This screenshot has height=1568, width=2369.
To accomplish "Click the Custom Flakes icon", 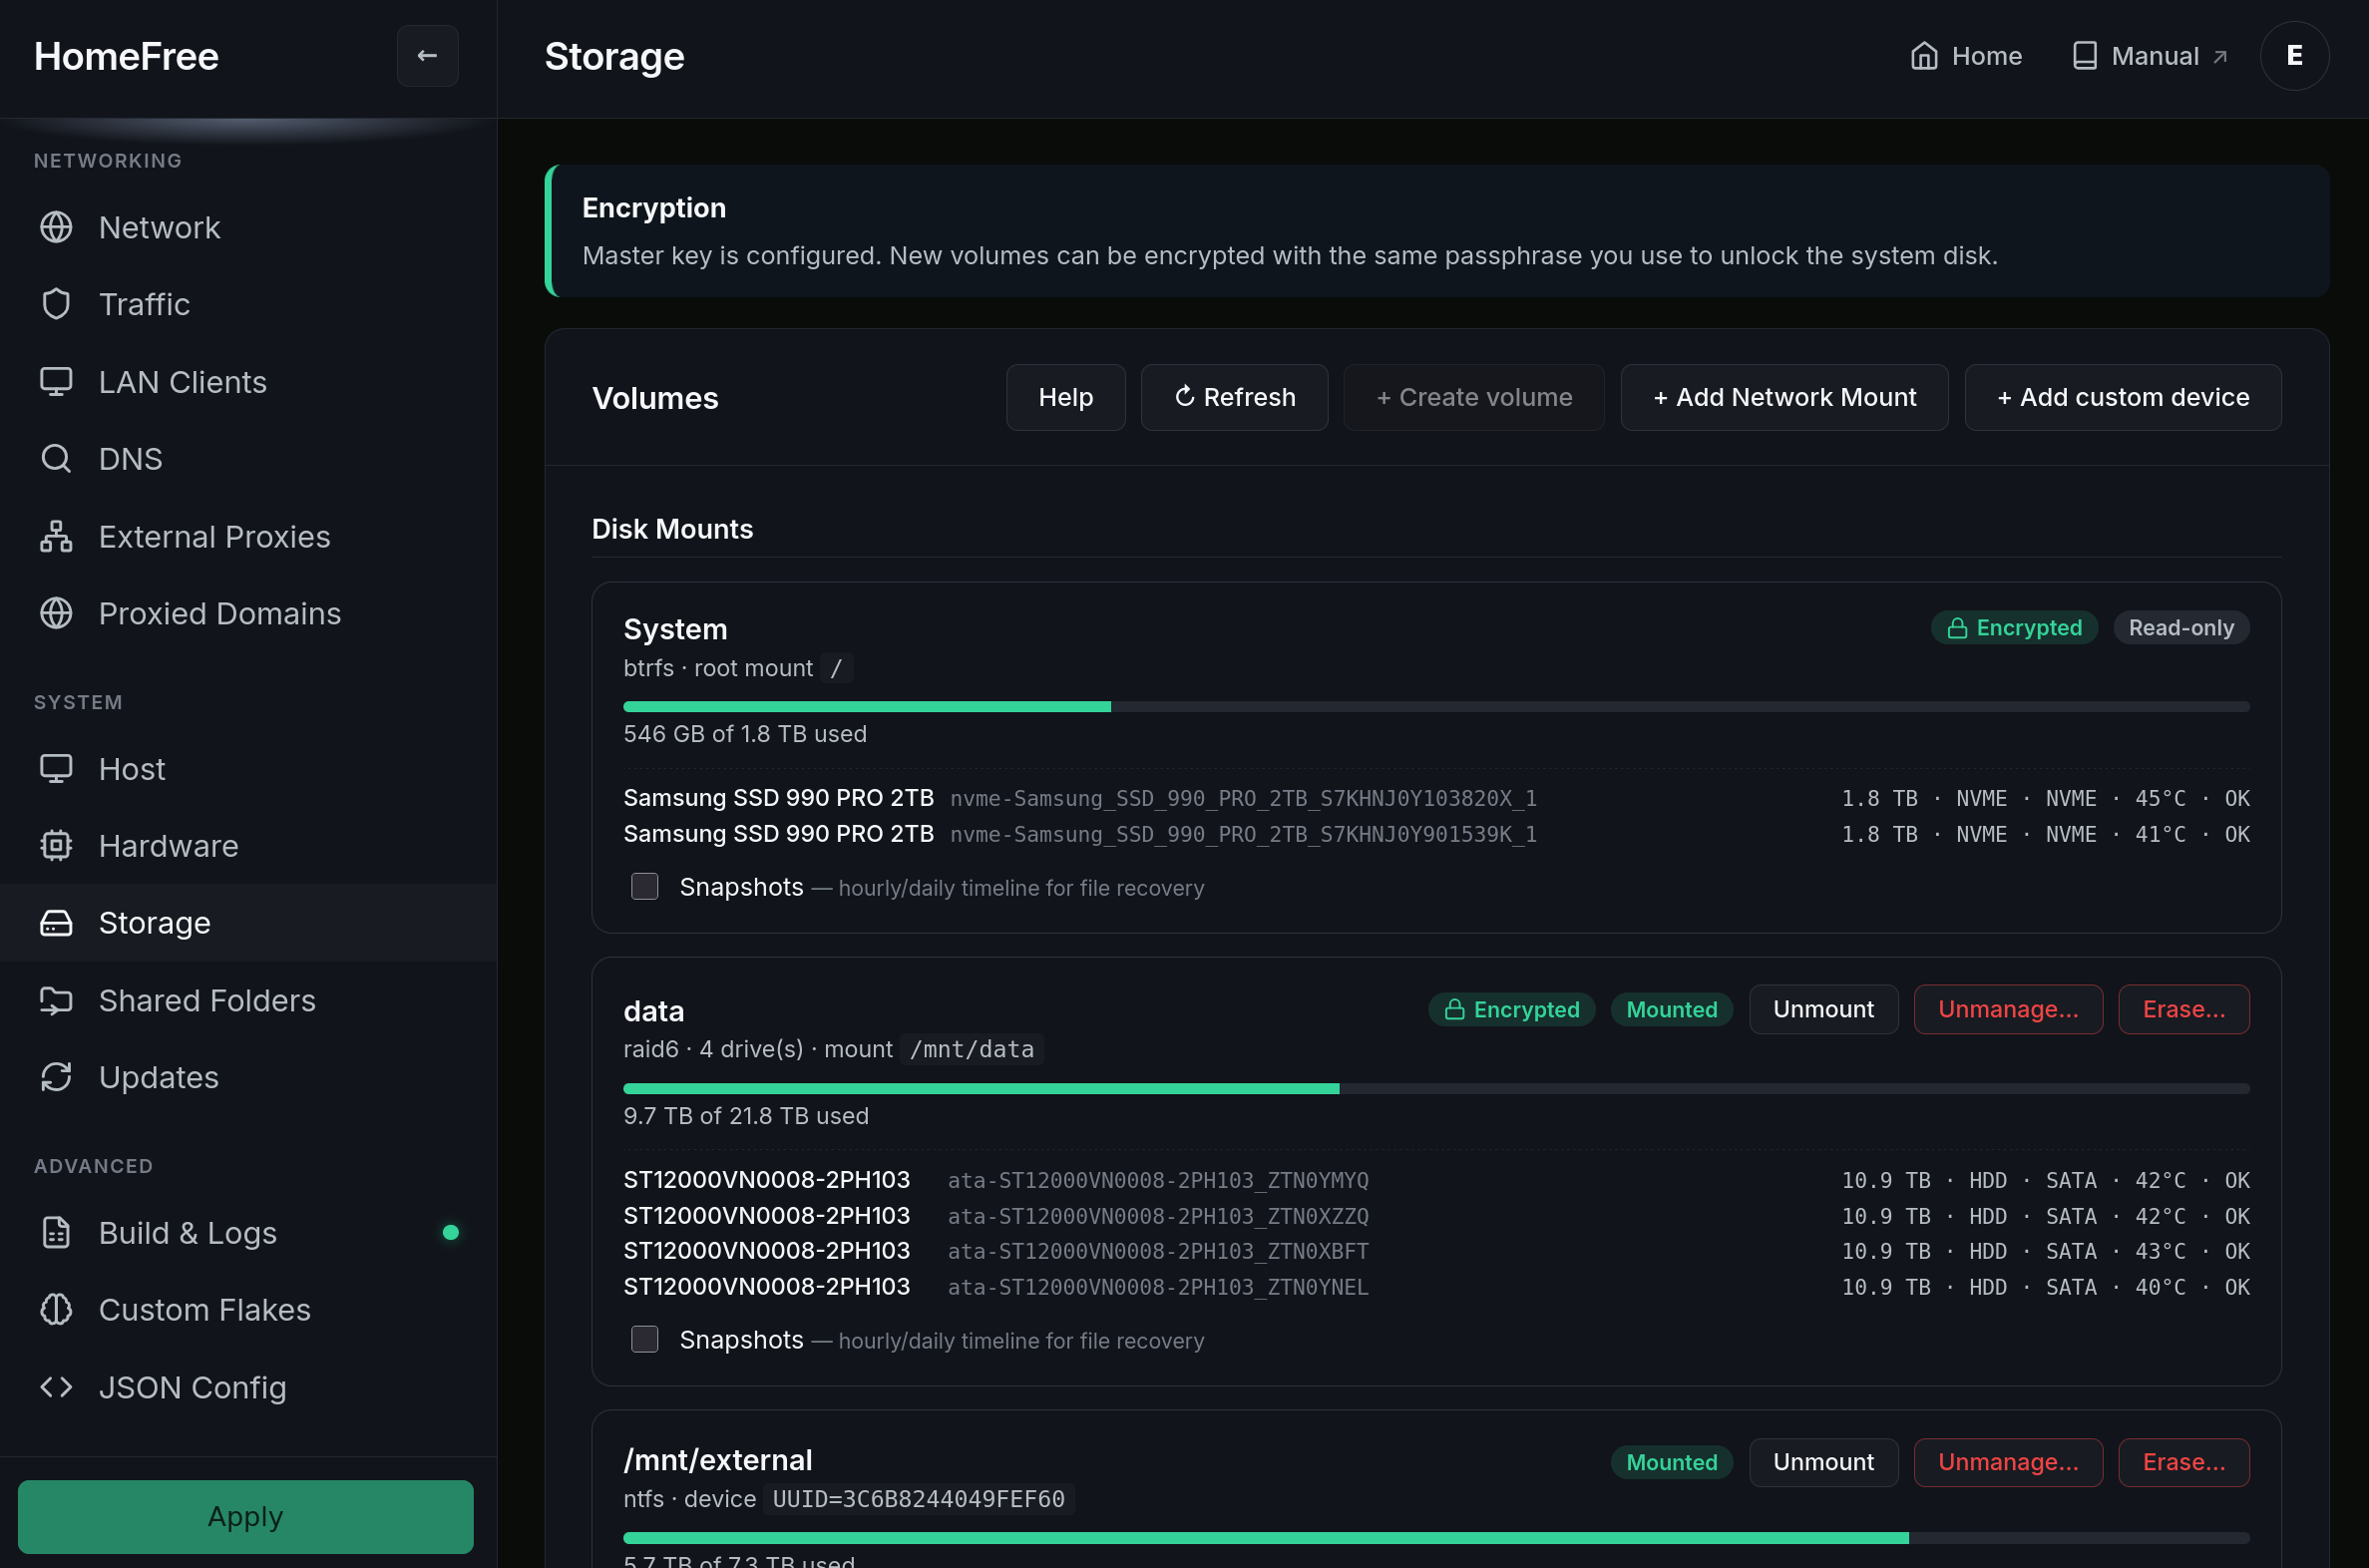I will pyautogui.click(x=56, y=1310).
